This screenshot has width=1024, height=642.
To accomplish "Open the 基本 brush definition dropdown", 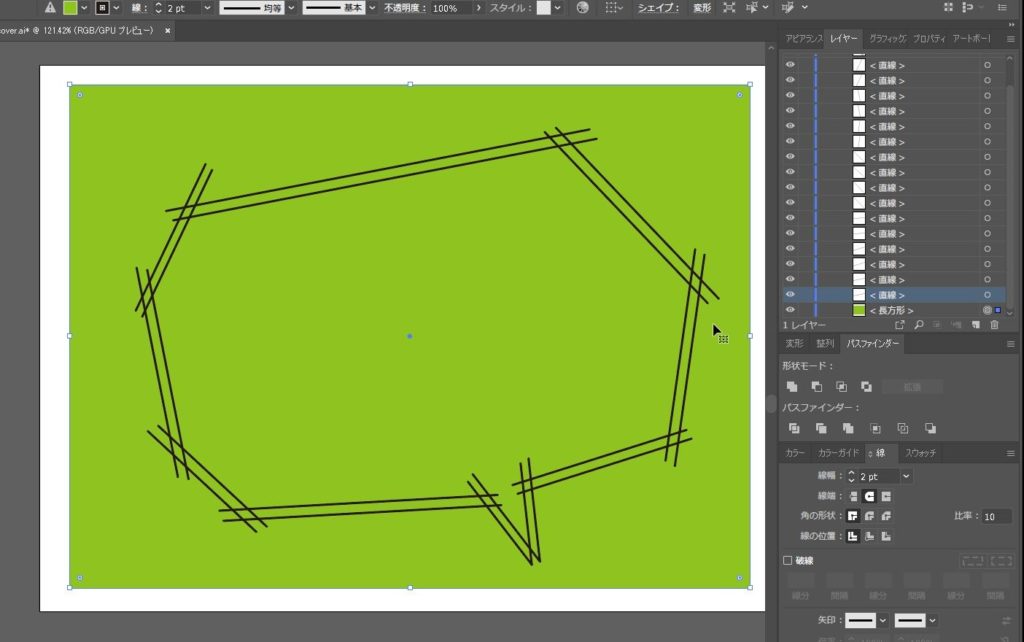I will (x=372, y=8).
